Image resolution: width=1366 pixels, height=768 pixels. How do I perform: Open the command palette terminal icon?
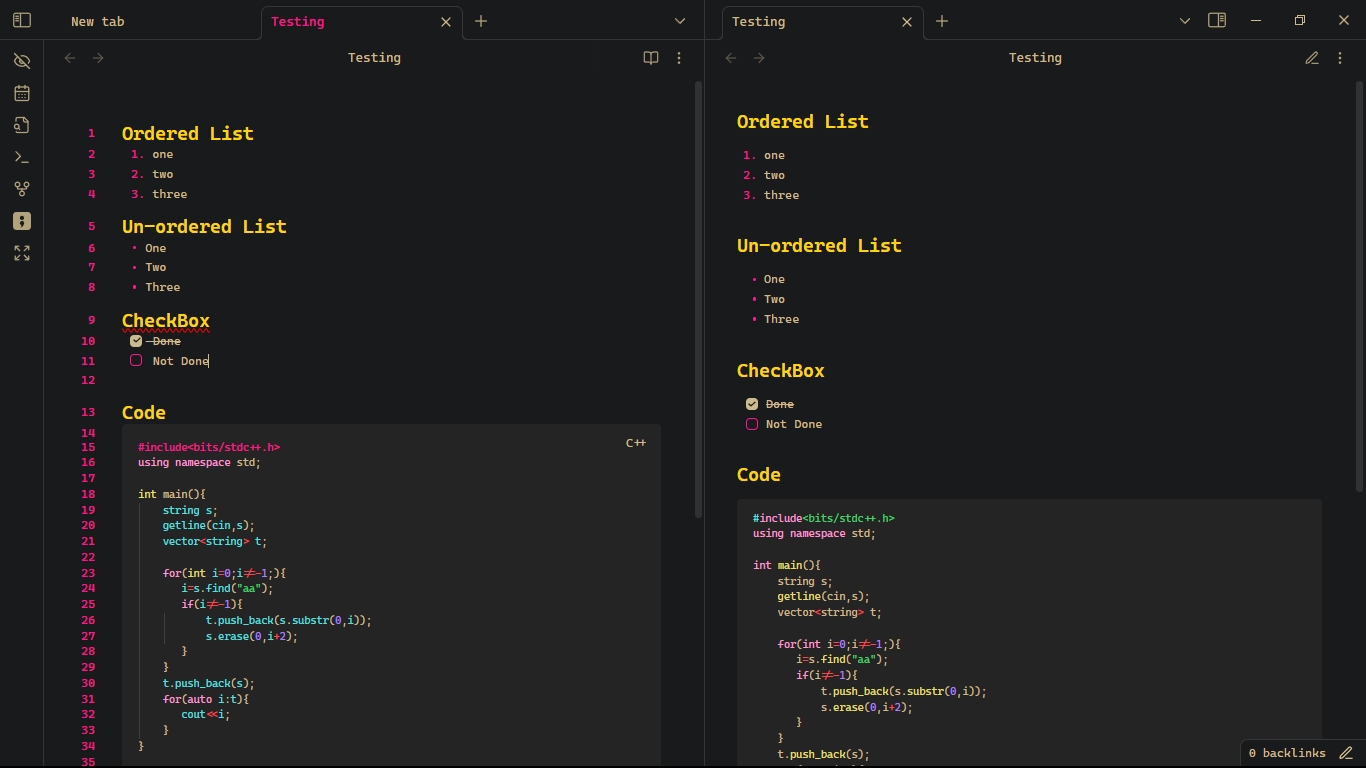(x=22, y=157)
